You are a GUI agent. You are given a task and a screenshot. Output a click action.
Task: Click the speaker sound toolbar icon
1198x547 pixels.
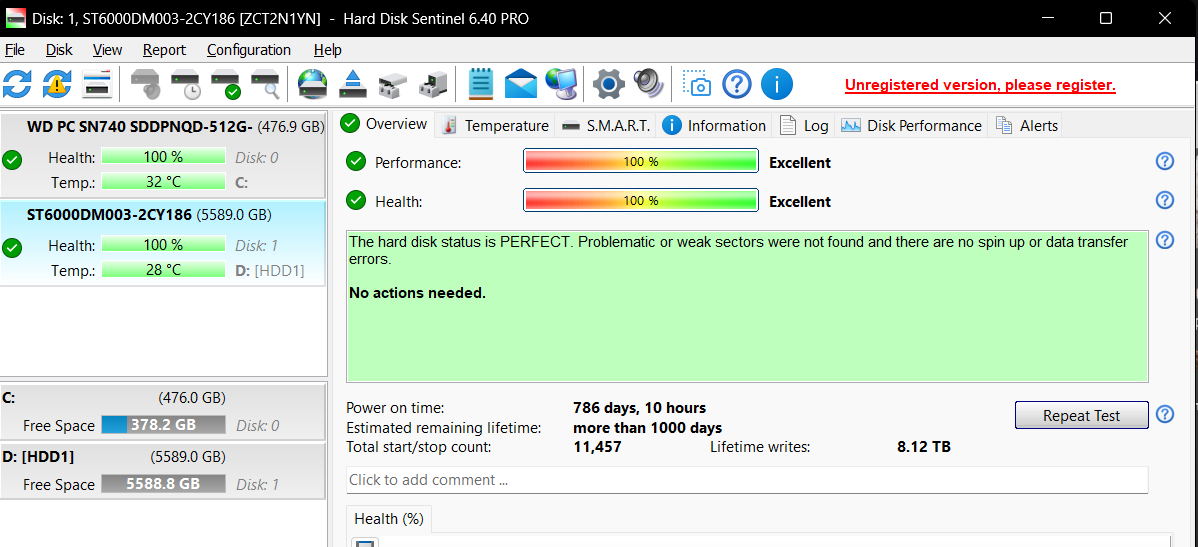tap(649, 83)
